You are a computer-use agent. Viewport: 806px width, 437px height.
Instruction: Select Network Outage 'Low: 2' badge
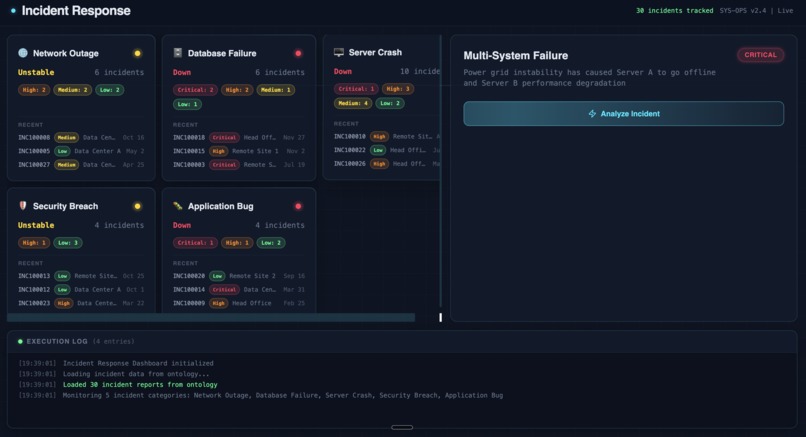109,90
